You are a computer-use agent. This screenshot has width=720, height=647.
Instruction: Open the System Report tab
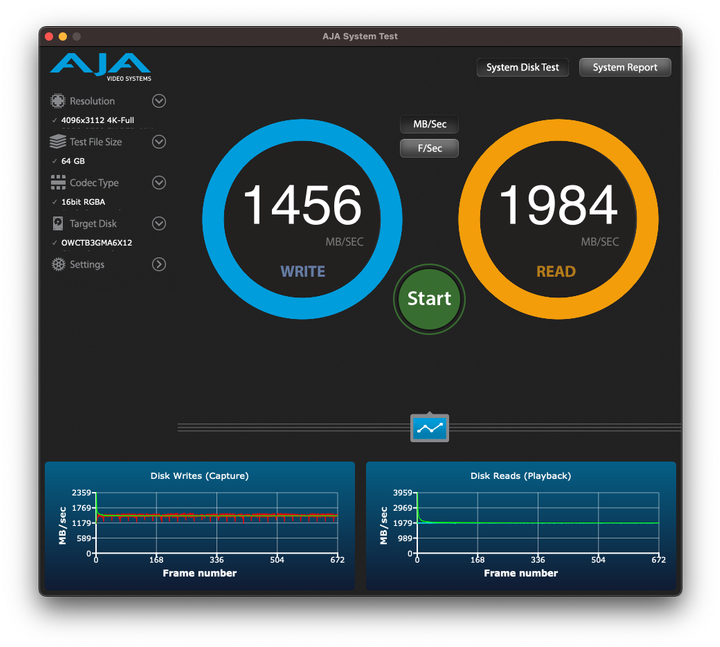(625, 68)
